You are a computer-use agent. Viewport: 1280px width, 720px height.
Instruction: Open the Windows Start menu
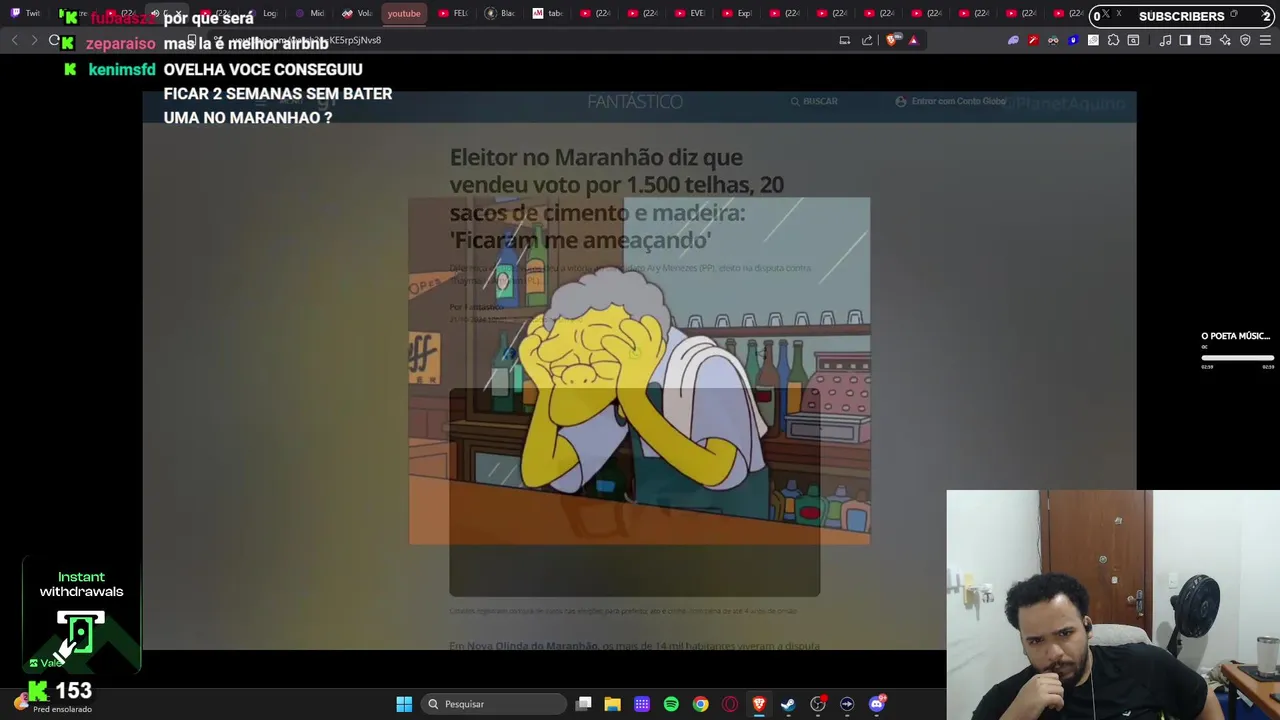coord(404,704)
